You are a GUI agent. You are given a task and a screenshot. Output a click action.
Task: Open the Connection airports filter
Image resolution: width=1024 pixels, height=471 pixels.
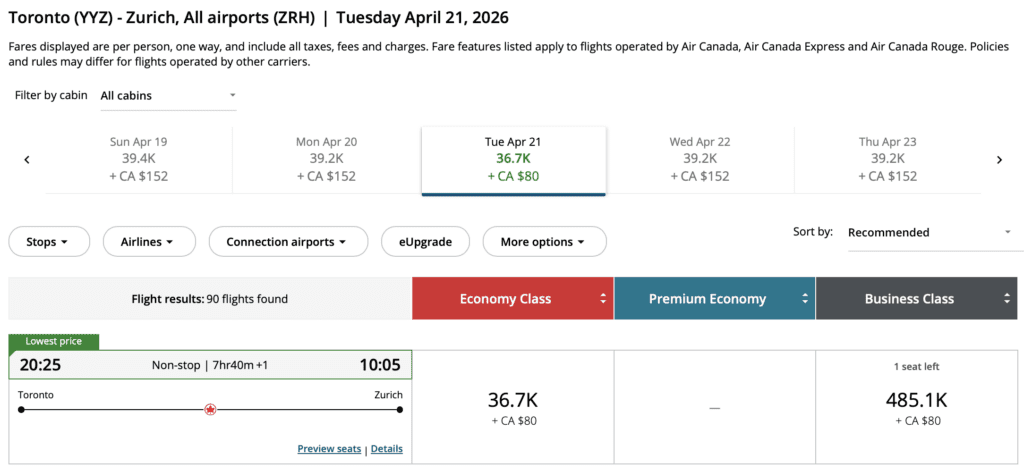point(287,242)
